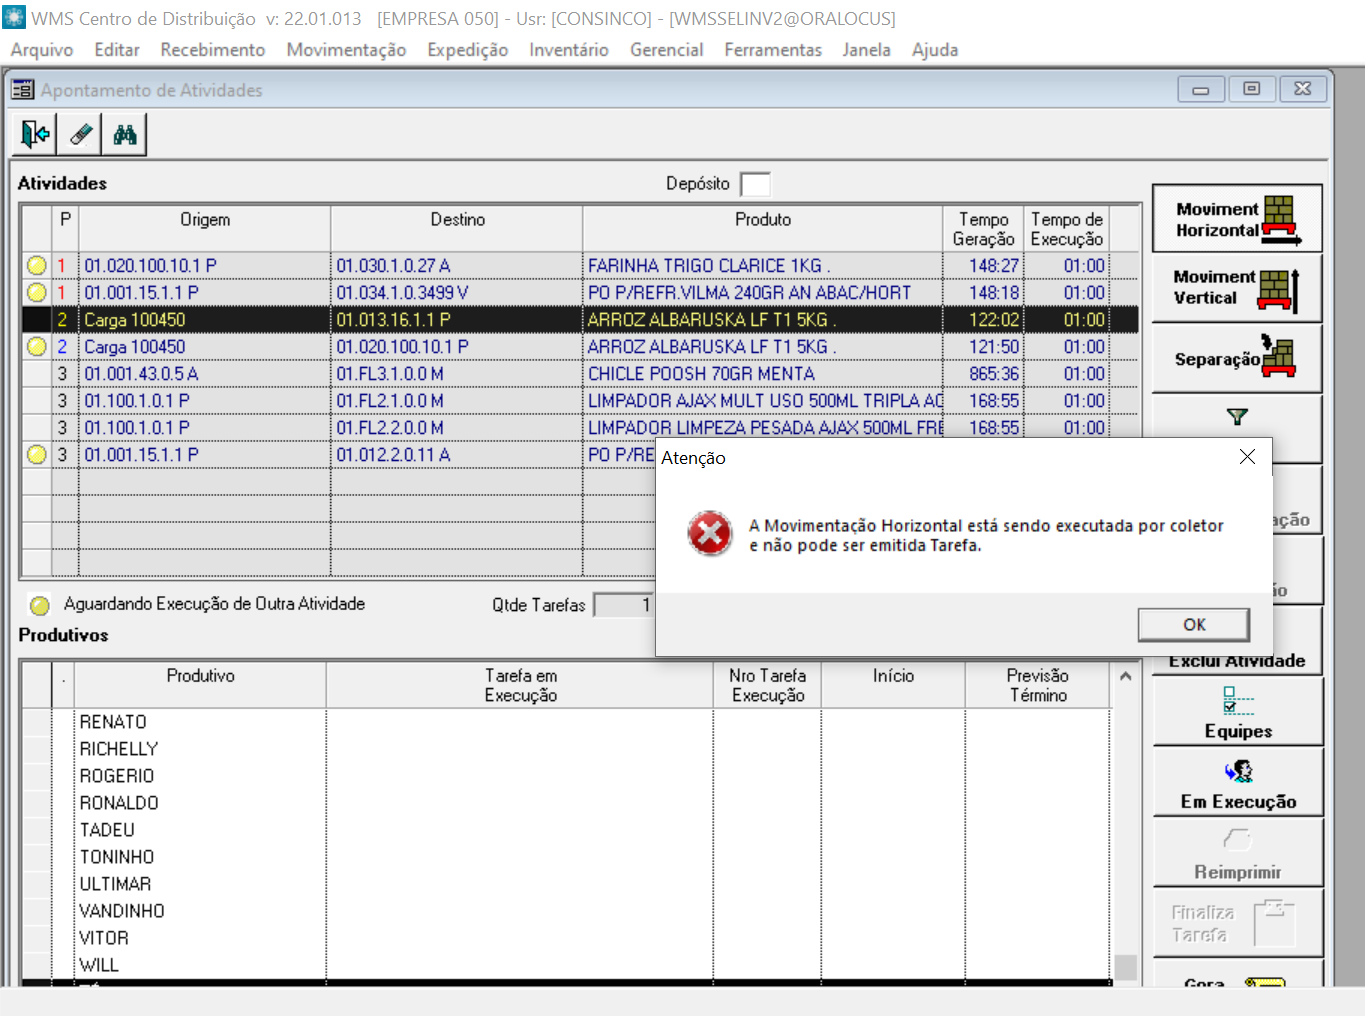Select produtivo VITOR

pyautogui.click(x=104, y=938)
